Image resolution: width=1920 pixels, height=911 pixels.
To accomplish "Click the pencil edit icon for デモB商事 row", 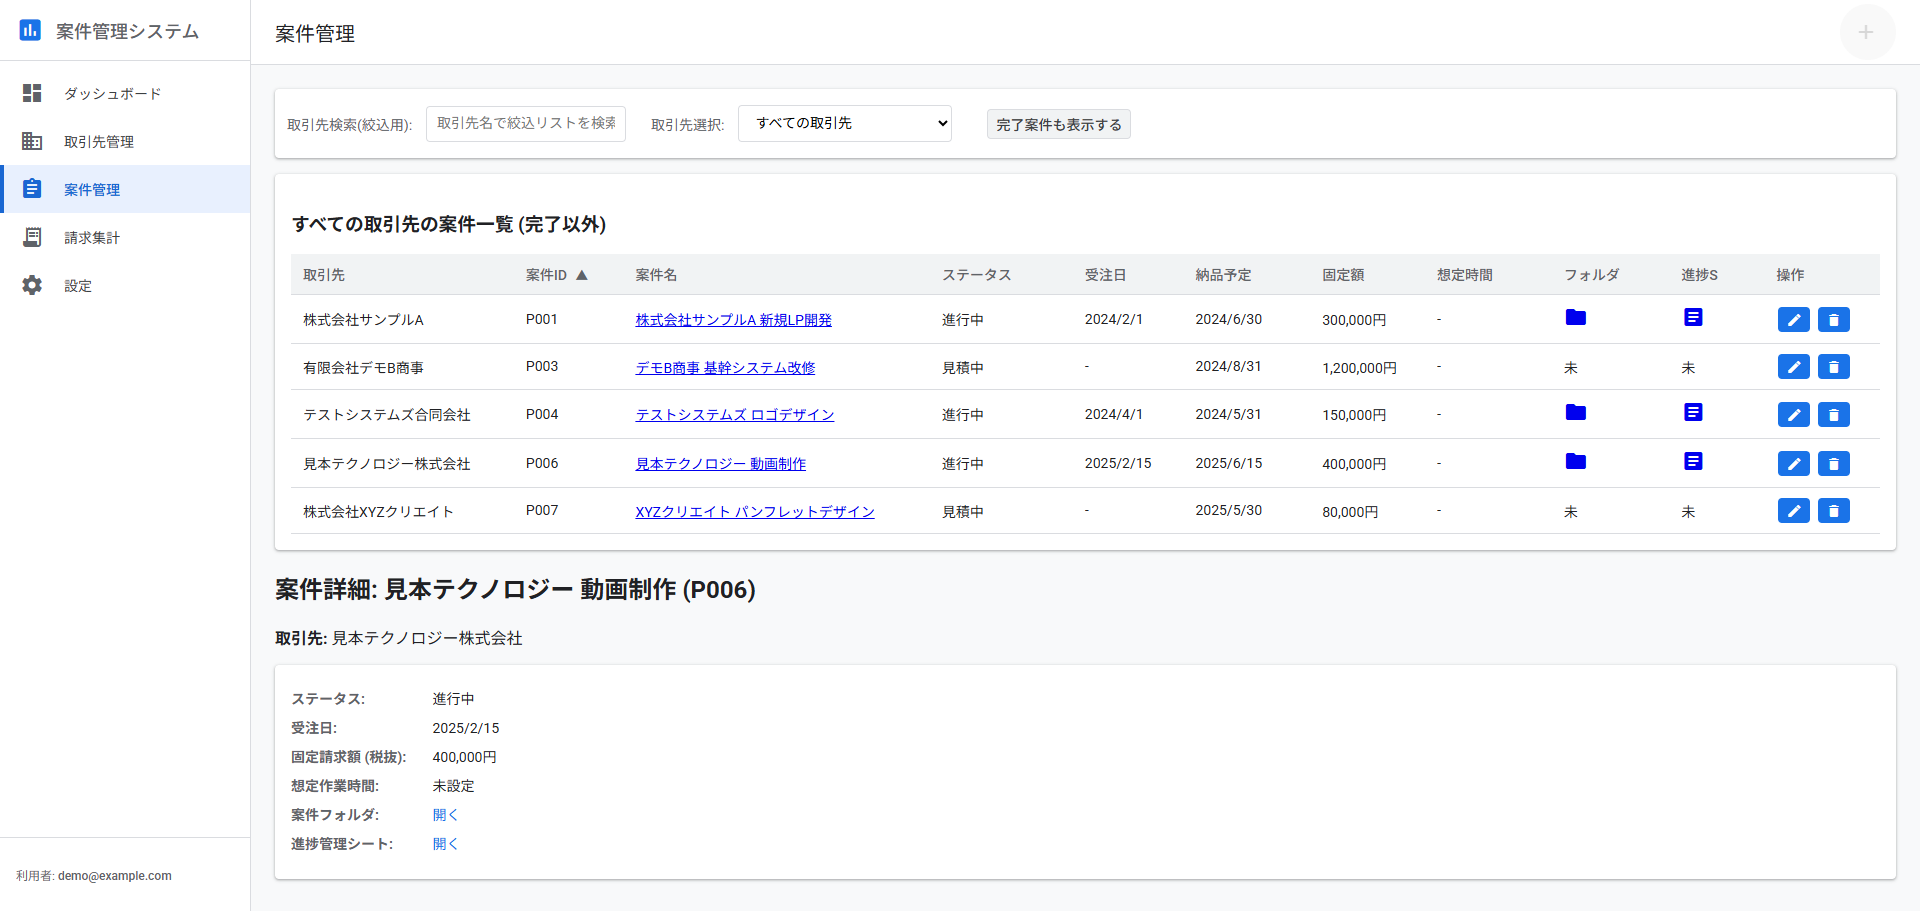I will (x=1793, y=367).
